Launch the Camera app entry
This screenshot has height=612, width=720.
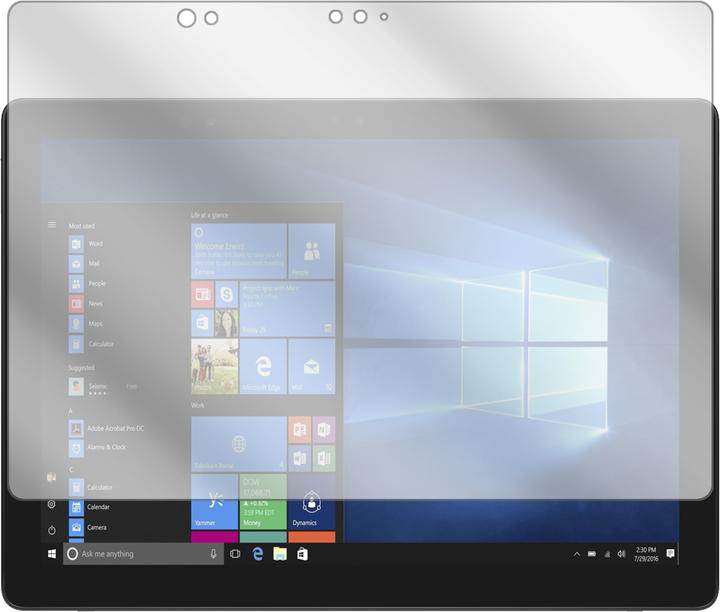click(88, 528)
